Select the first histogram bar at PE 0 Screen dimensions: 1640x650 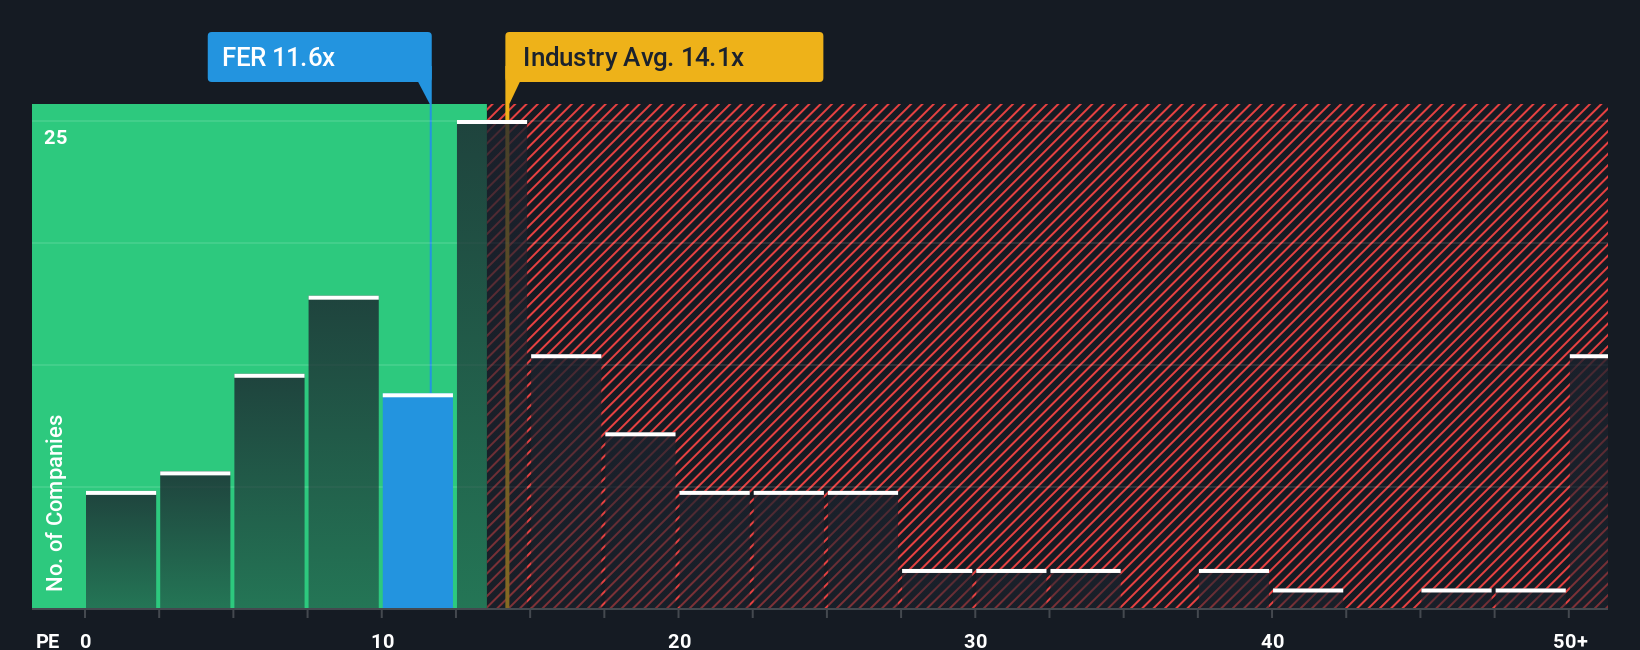click(121, 550)
